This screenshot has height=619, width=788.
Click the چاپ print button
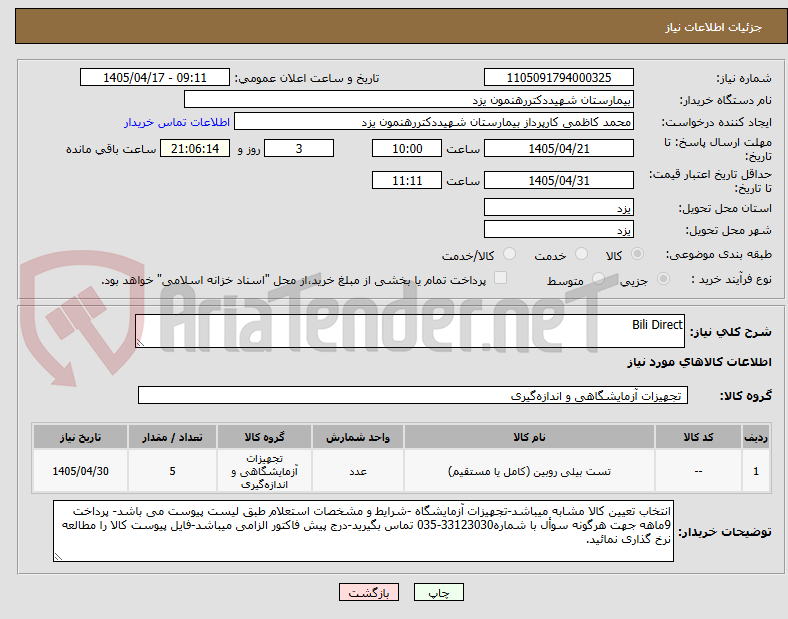(x=438, y=592)
